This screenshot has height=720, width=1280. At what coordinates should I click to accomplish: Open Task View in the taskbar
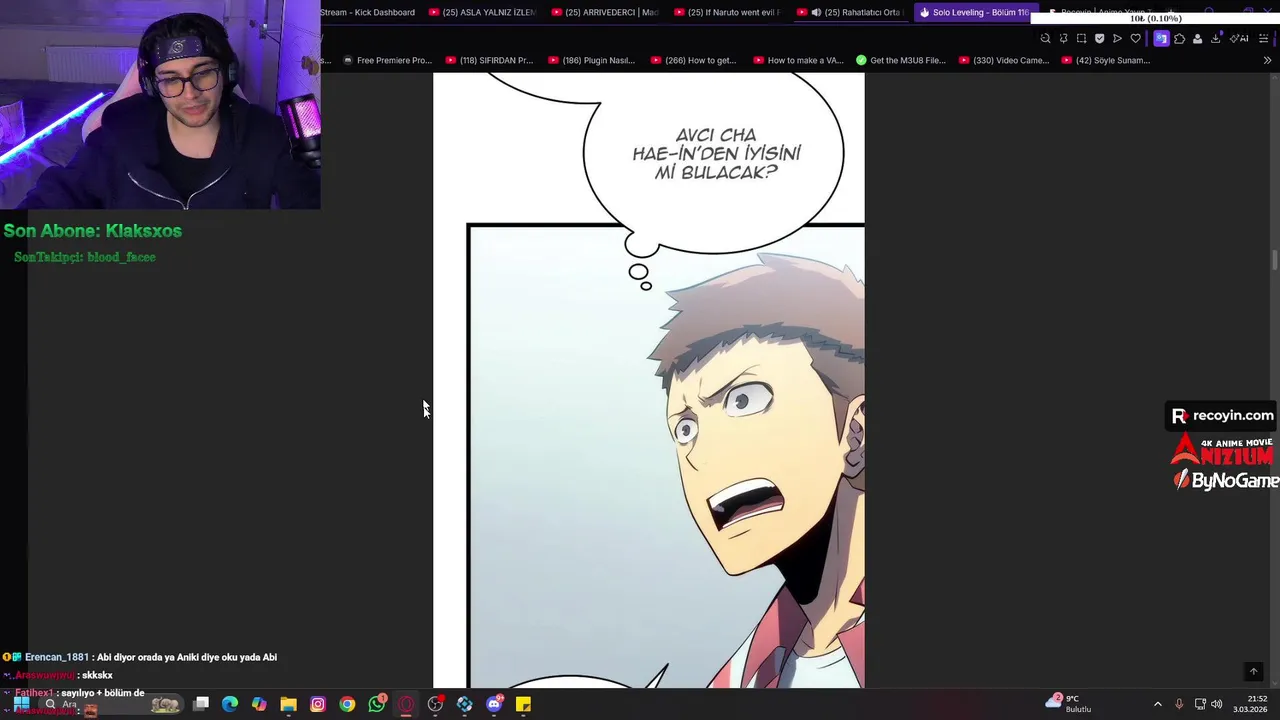(x=201, y=704)
